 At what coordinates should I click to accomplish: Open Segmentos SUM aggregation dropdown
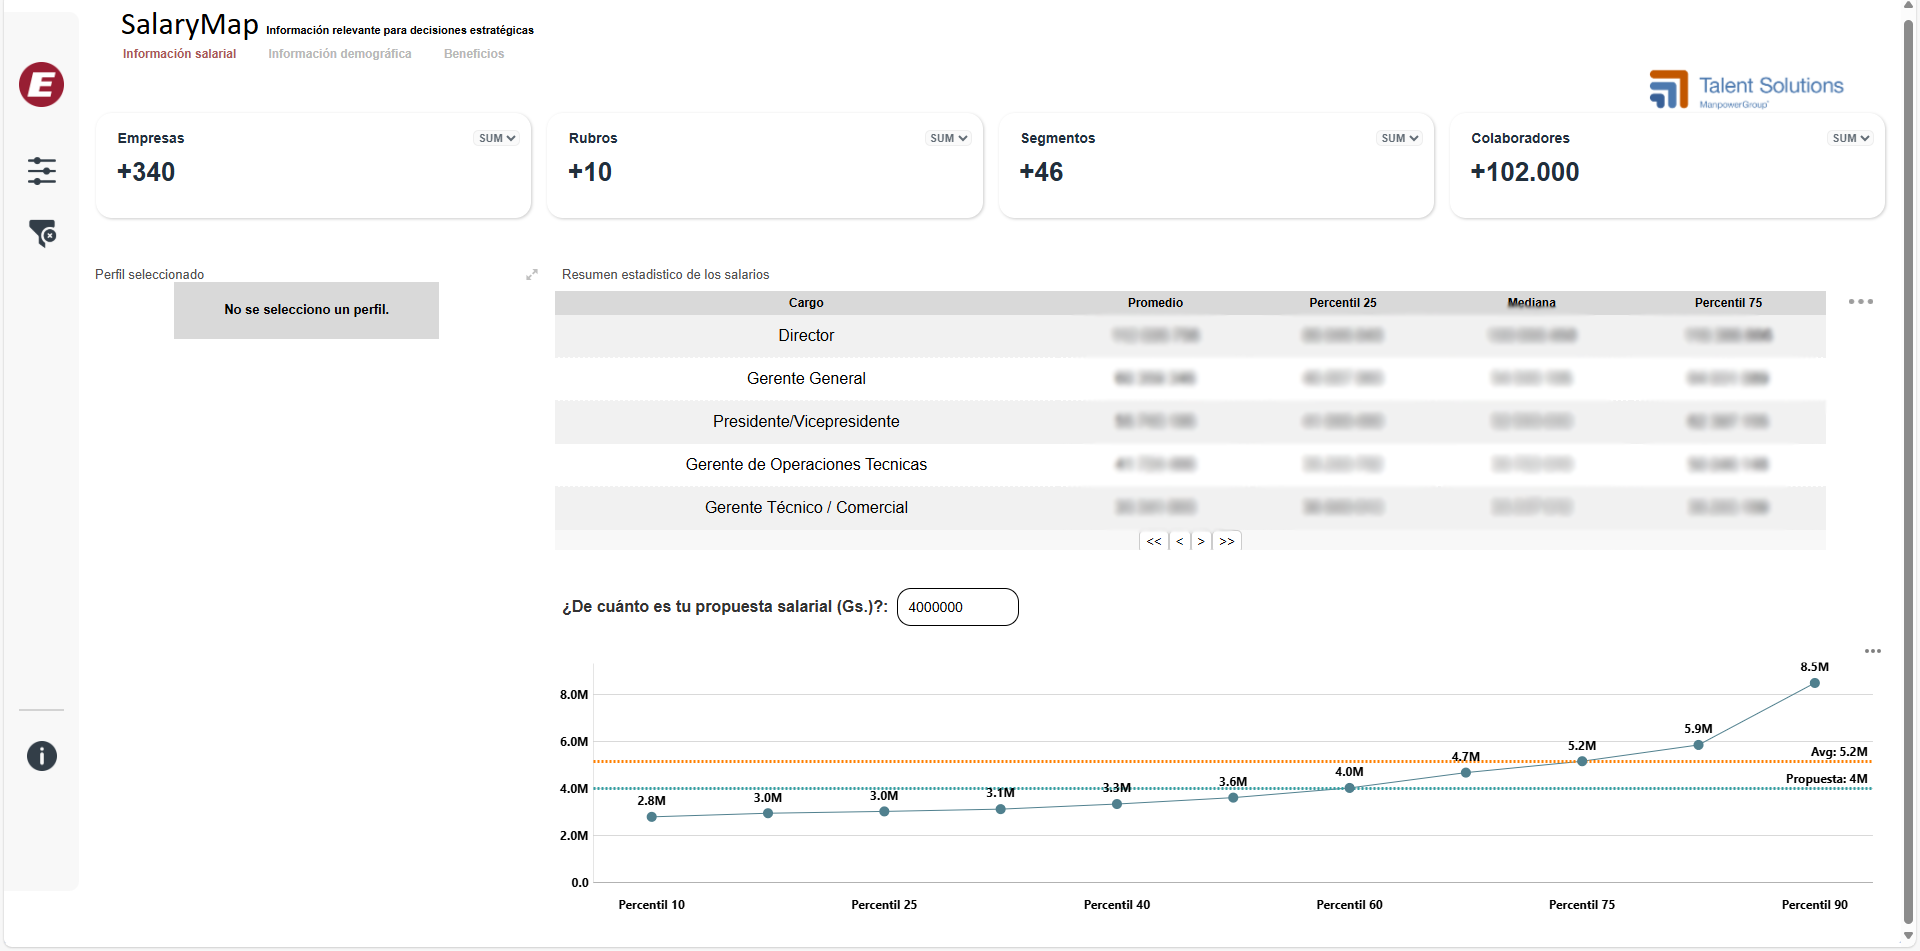click(x=1399, y=139)
